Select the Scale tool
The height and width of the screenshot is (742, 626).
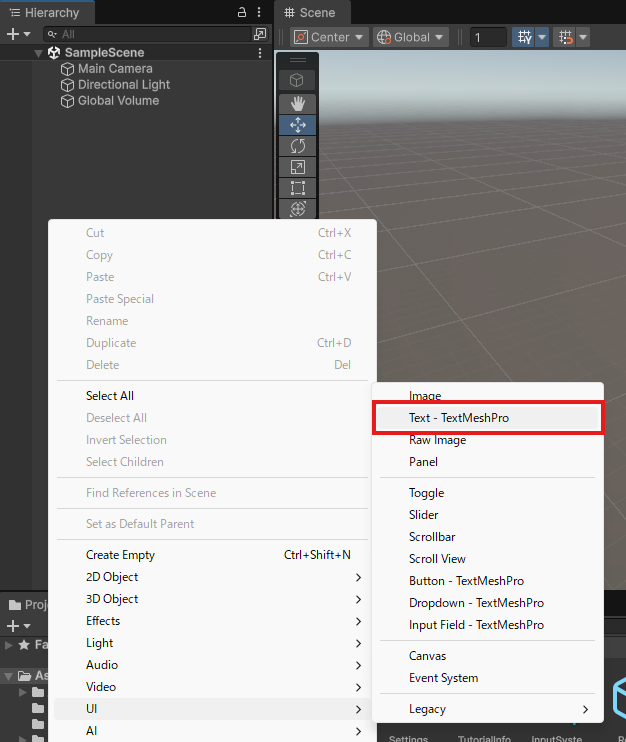(x=297, y=167)
